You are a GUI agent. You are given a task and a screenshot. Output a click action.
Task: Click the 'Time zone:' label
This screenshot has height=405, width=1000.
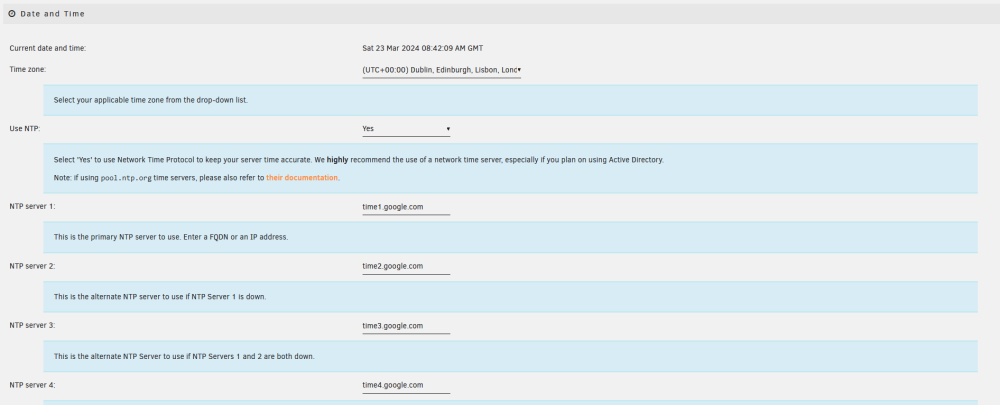tap(28, 68)
